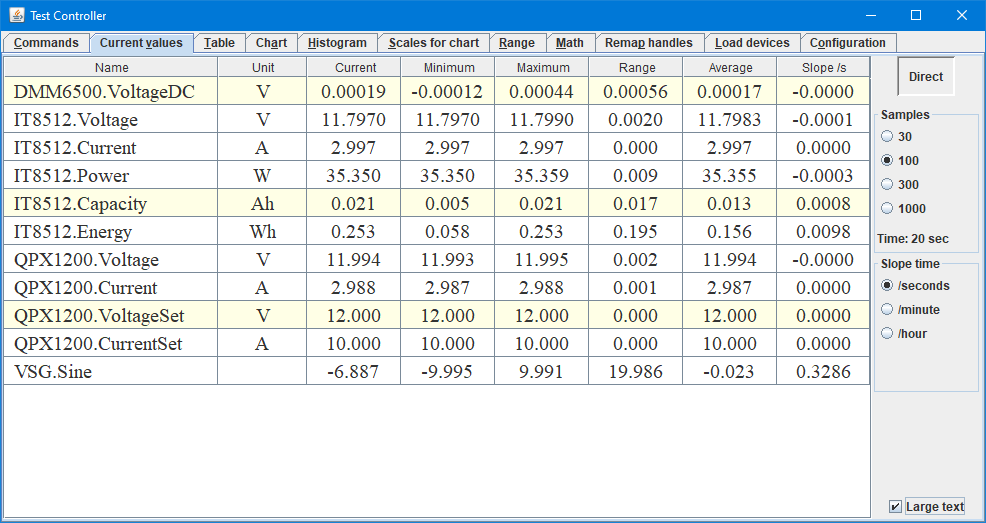Click the Slope /s column header
Screen dimensions: 986x523
pyautogui.click(x=824, y=67)
